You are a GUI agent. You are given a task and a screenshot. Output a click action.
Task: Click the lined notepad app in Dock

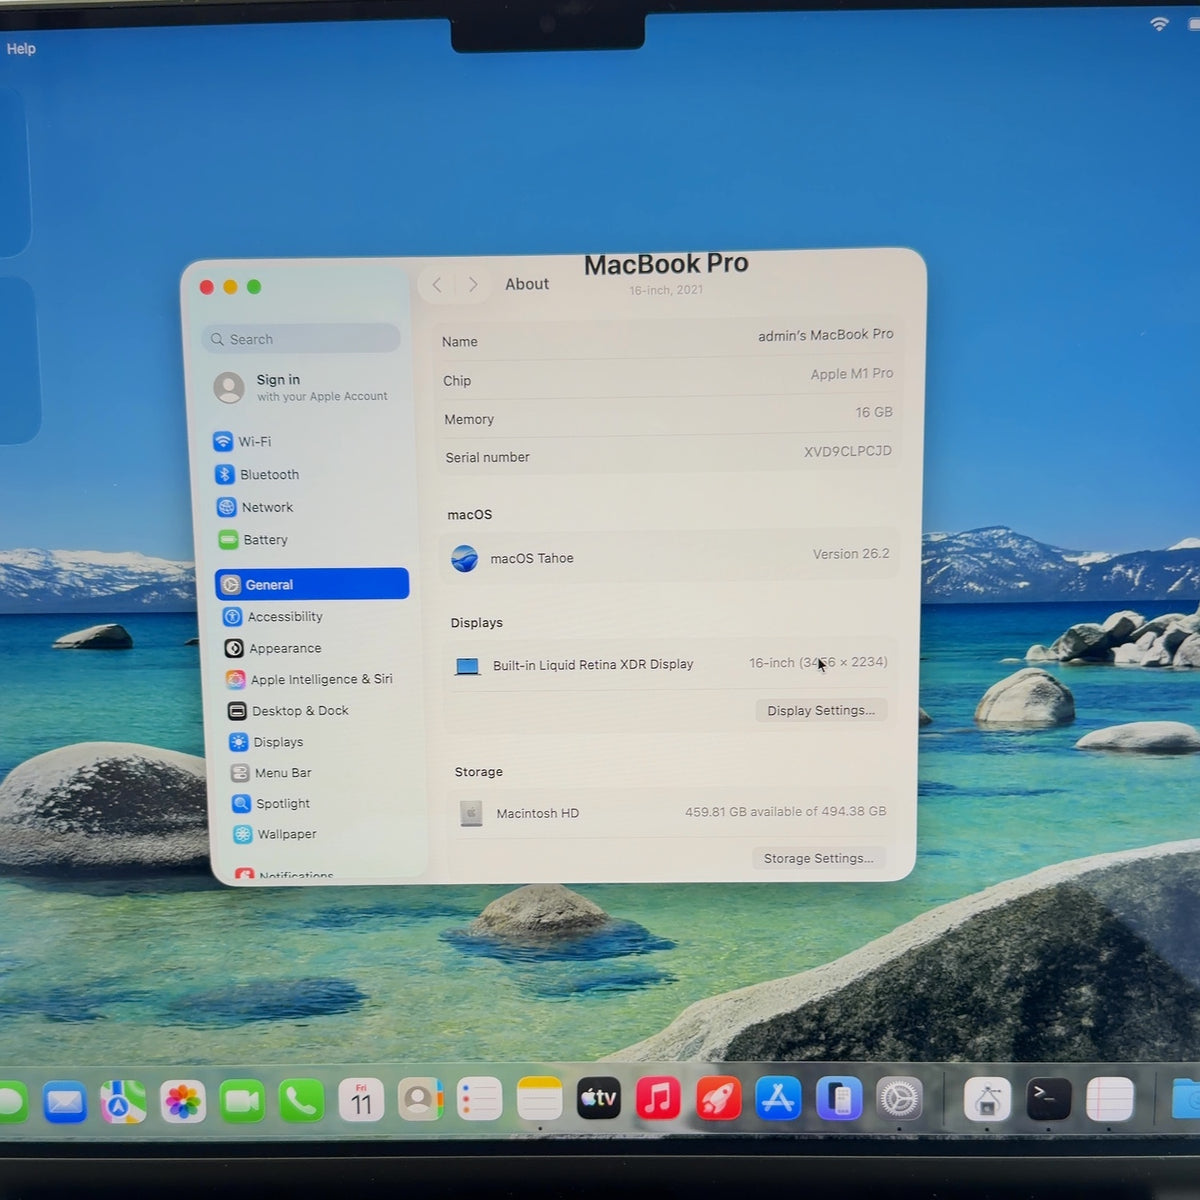(1109, 1099)
